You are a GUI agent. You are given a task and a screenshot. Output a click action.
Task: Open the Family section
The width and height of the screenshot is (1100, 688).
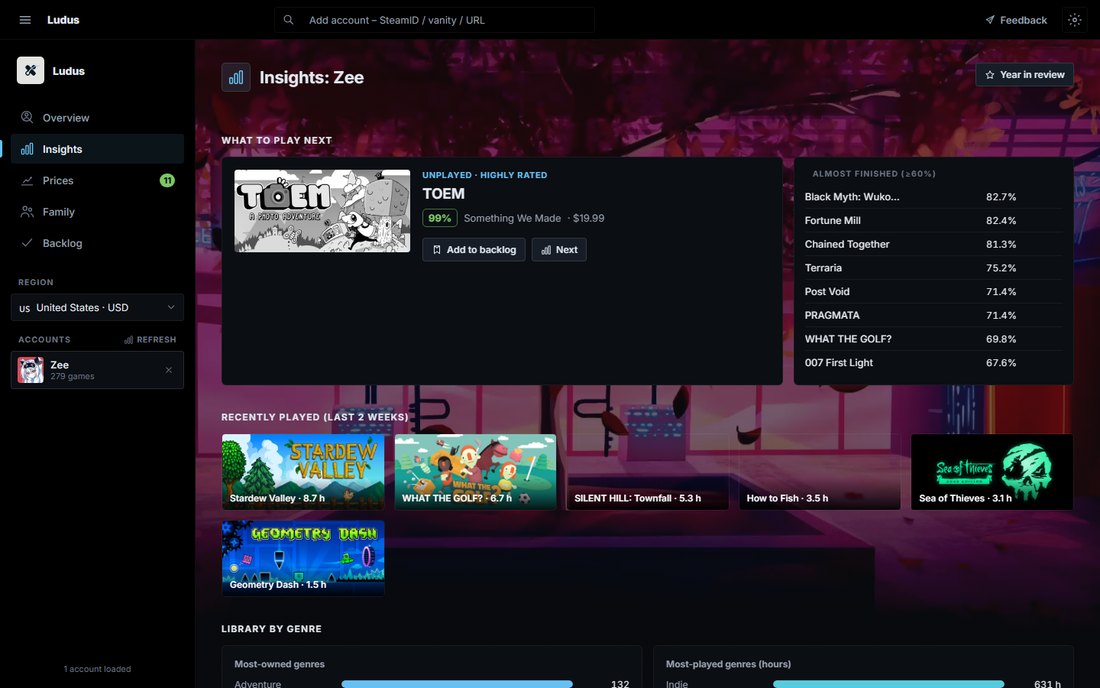pos(97,211)
